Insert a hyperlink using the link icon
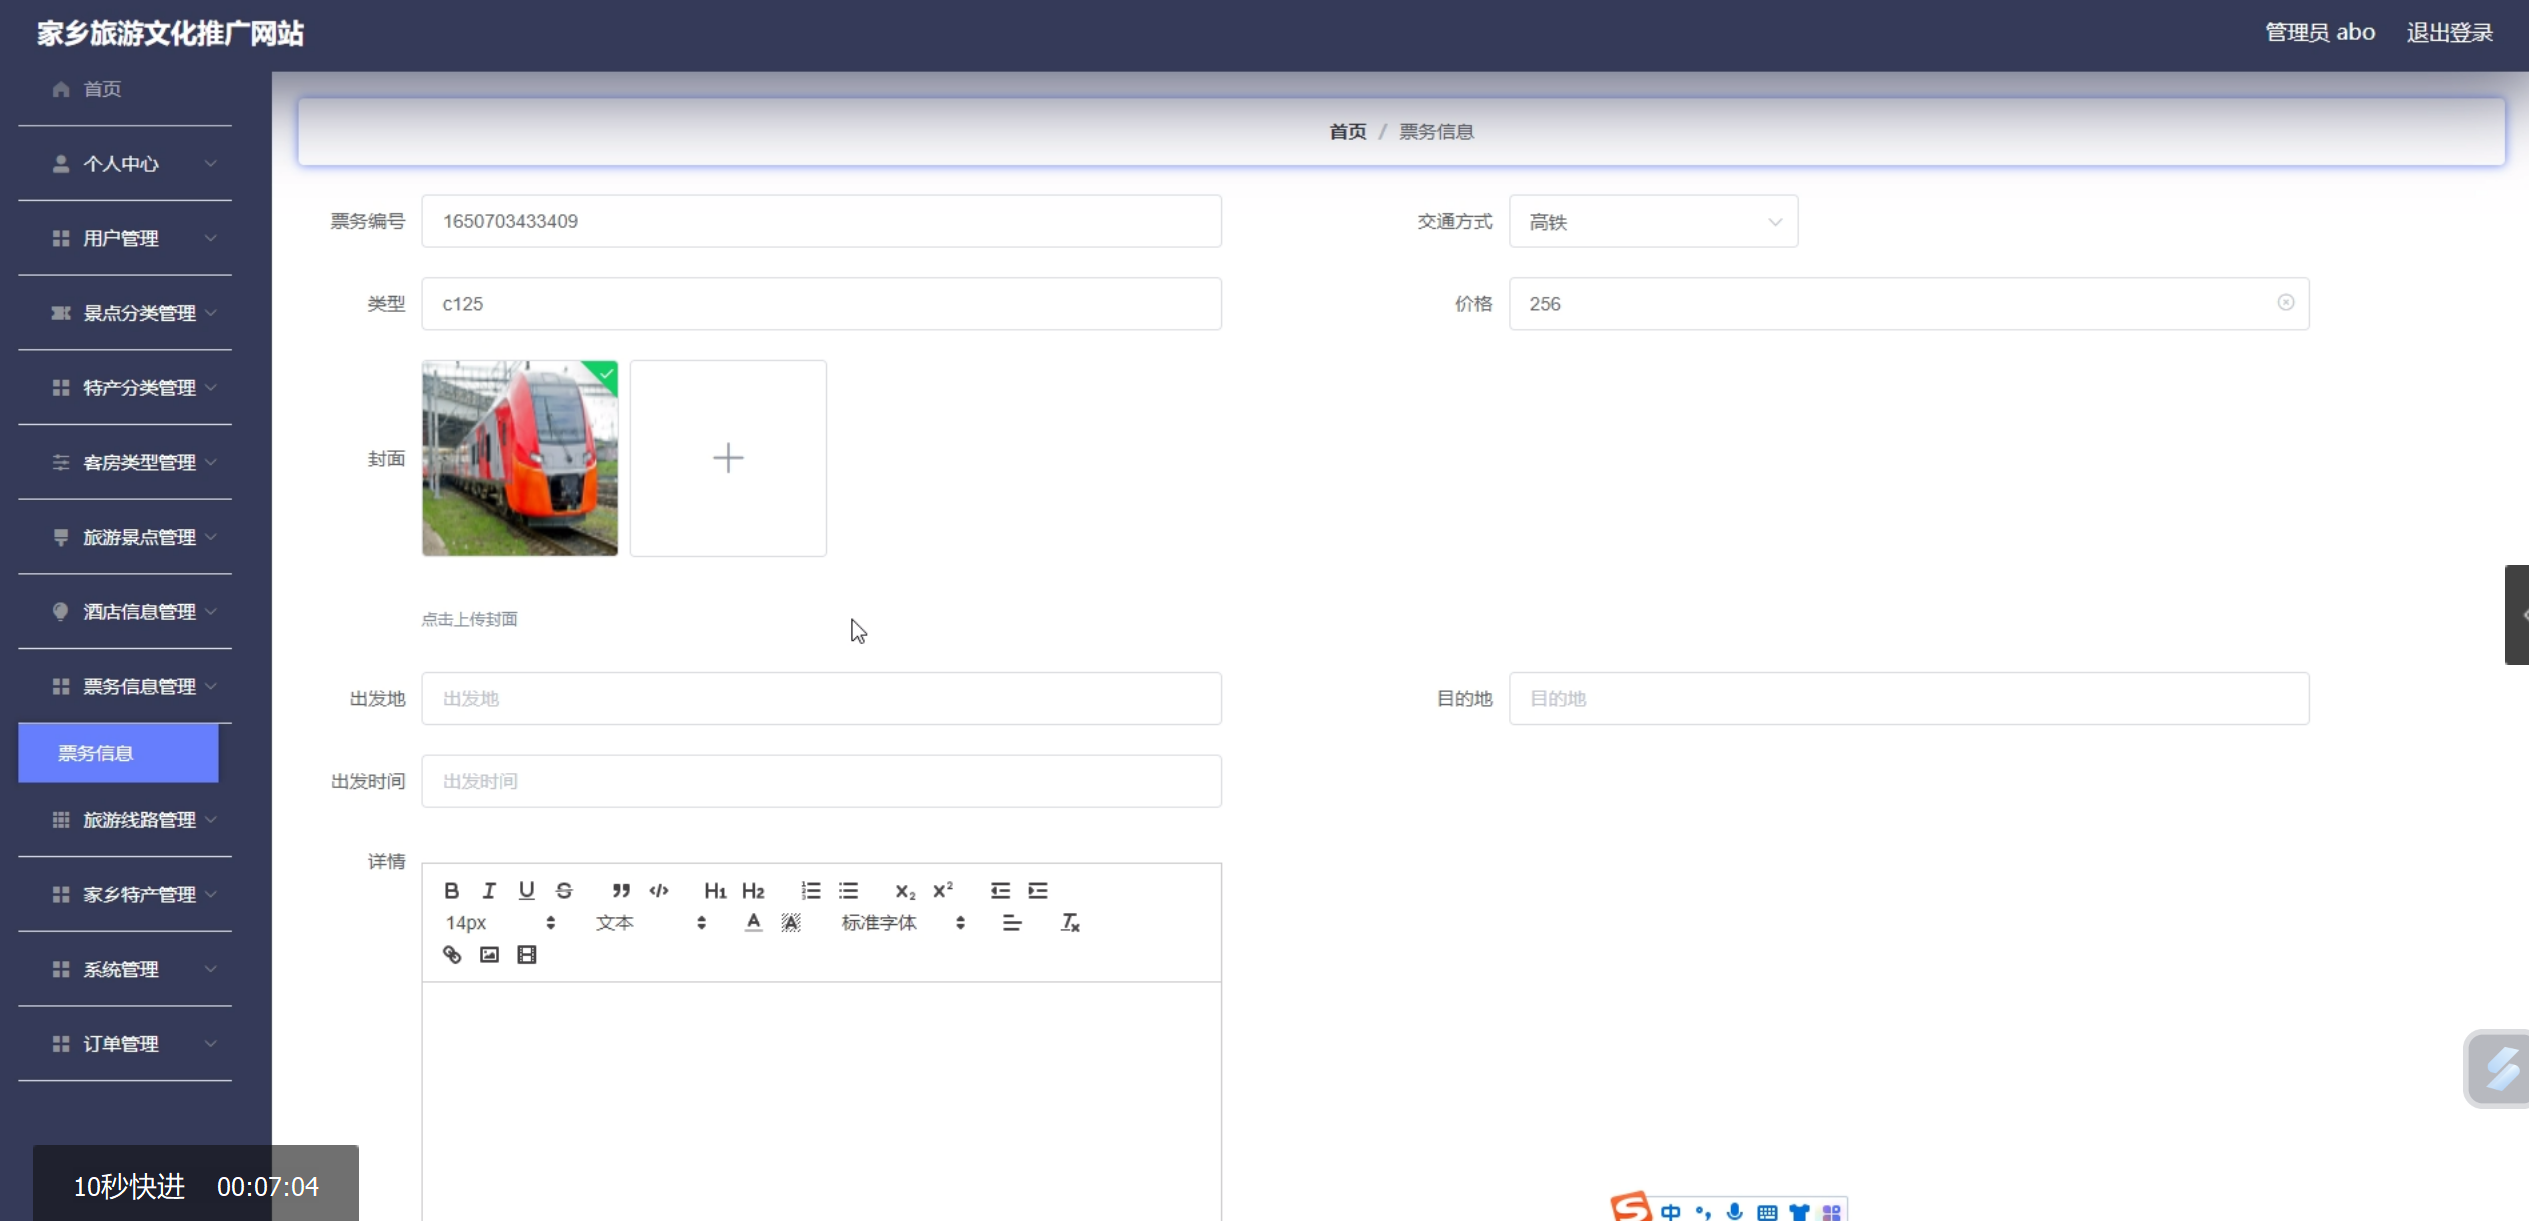 pyautogui.click(x=452, y=955)
